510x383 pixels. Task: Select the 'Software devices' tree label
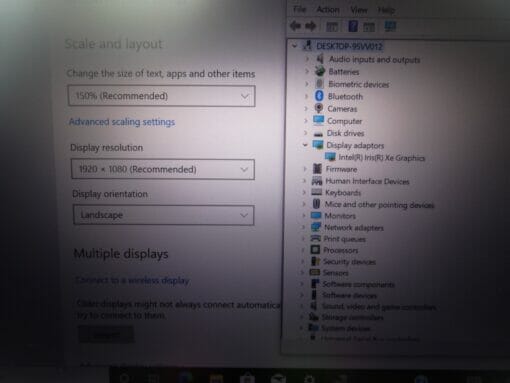[x=349, y=295]
